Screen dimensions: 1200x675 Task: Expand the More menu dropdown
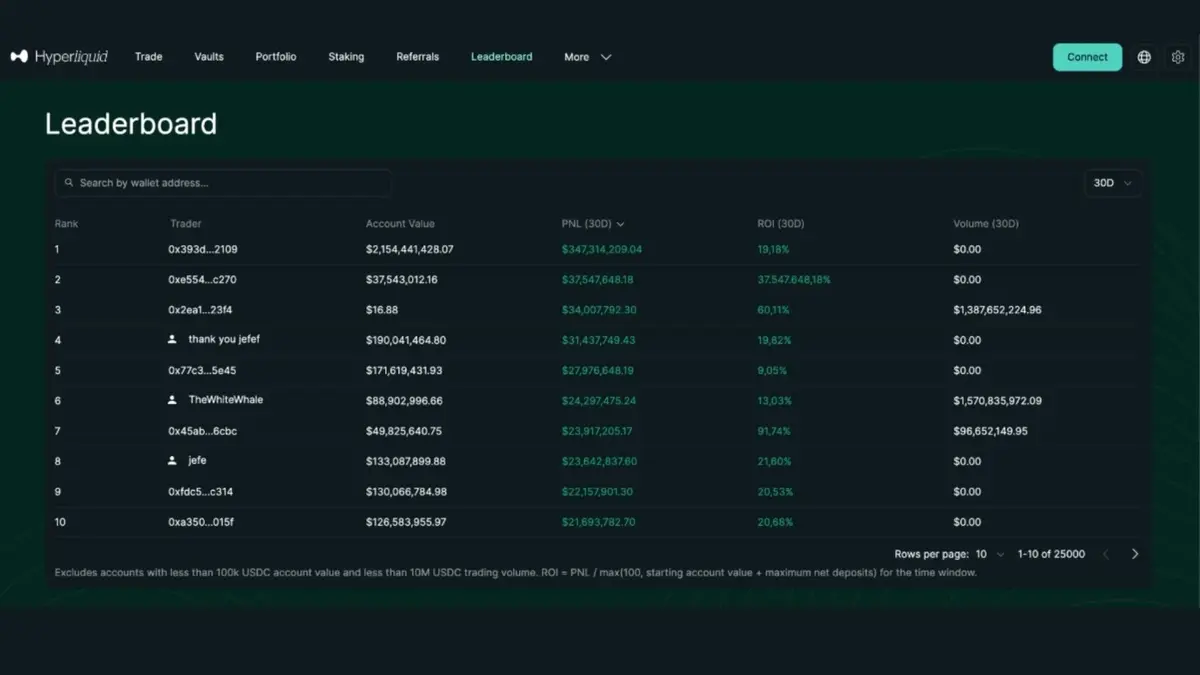[587, 57]
